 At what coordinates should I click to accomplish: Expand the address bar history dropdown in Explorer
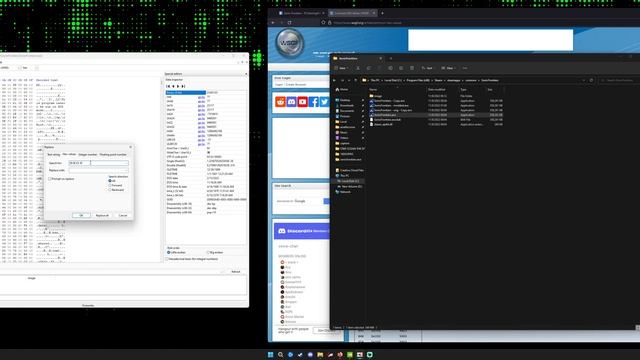pyautogui.click(x=584, y=80)
